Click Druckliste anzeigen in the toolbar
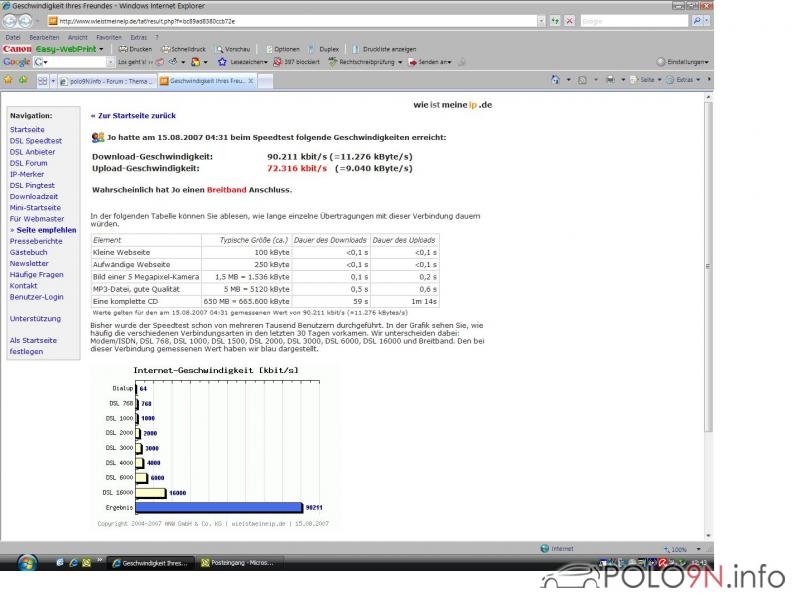 pyautogui.click(x=384, y=49)
